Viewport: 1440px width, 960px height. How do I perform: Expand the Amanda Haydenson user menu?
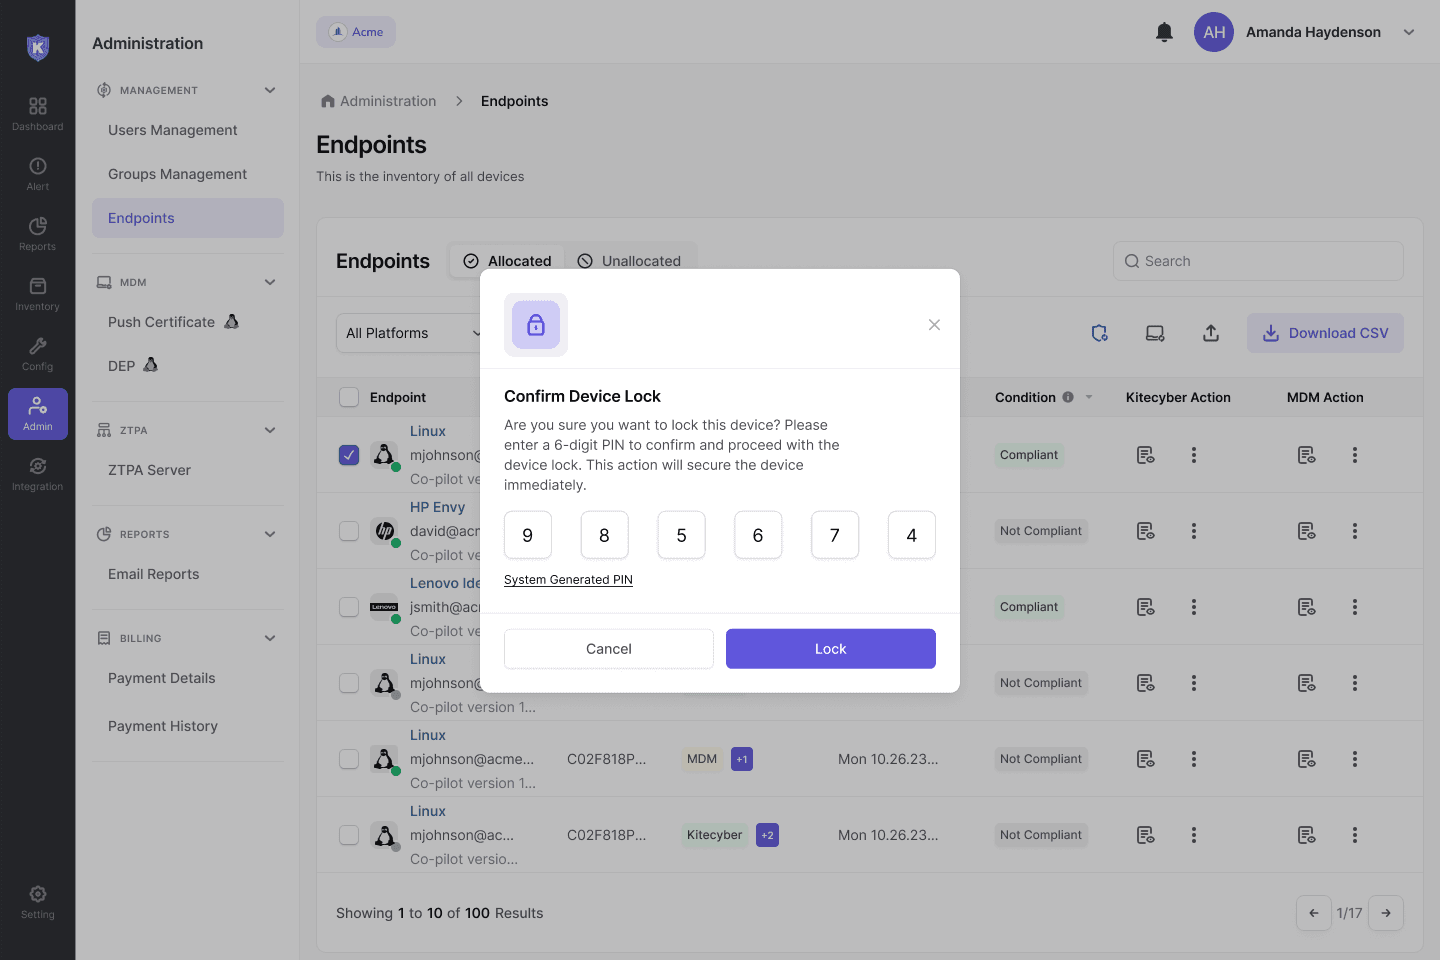click(1409, 32)
